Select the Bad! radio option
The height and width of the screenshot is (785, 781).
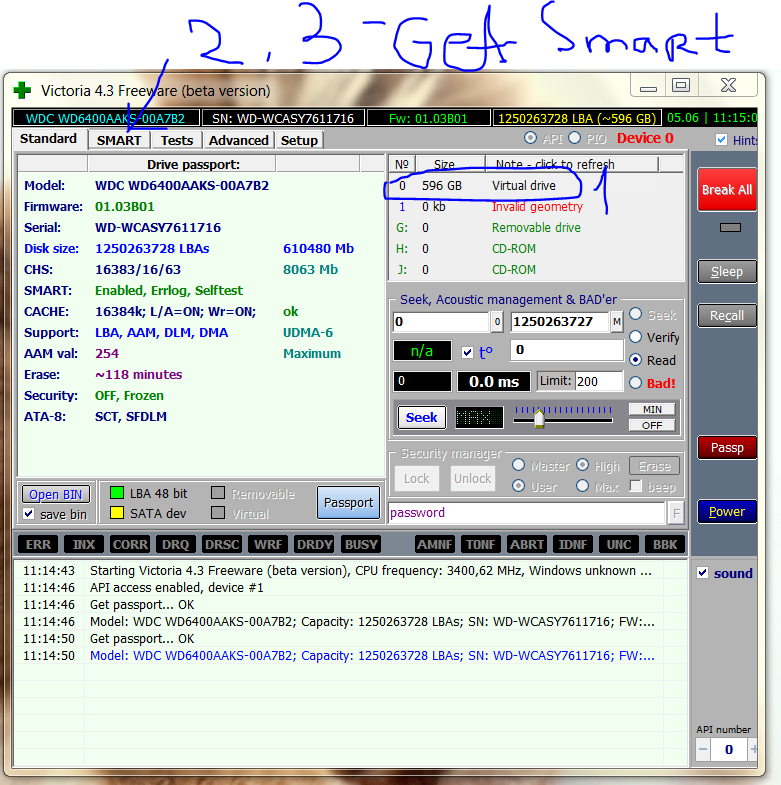[635, 382]
